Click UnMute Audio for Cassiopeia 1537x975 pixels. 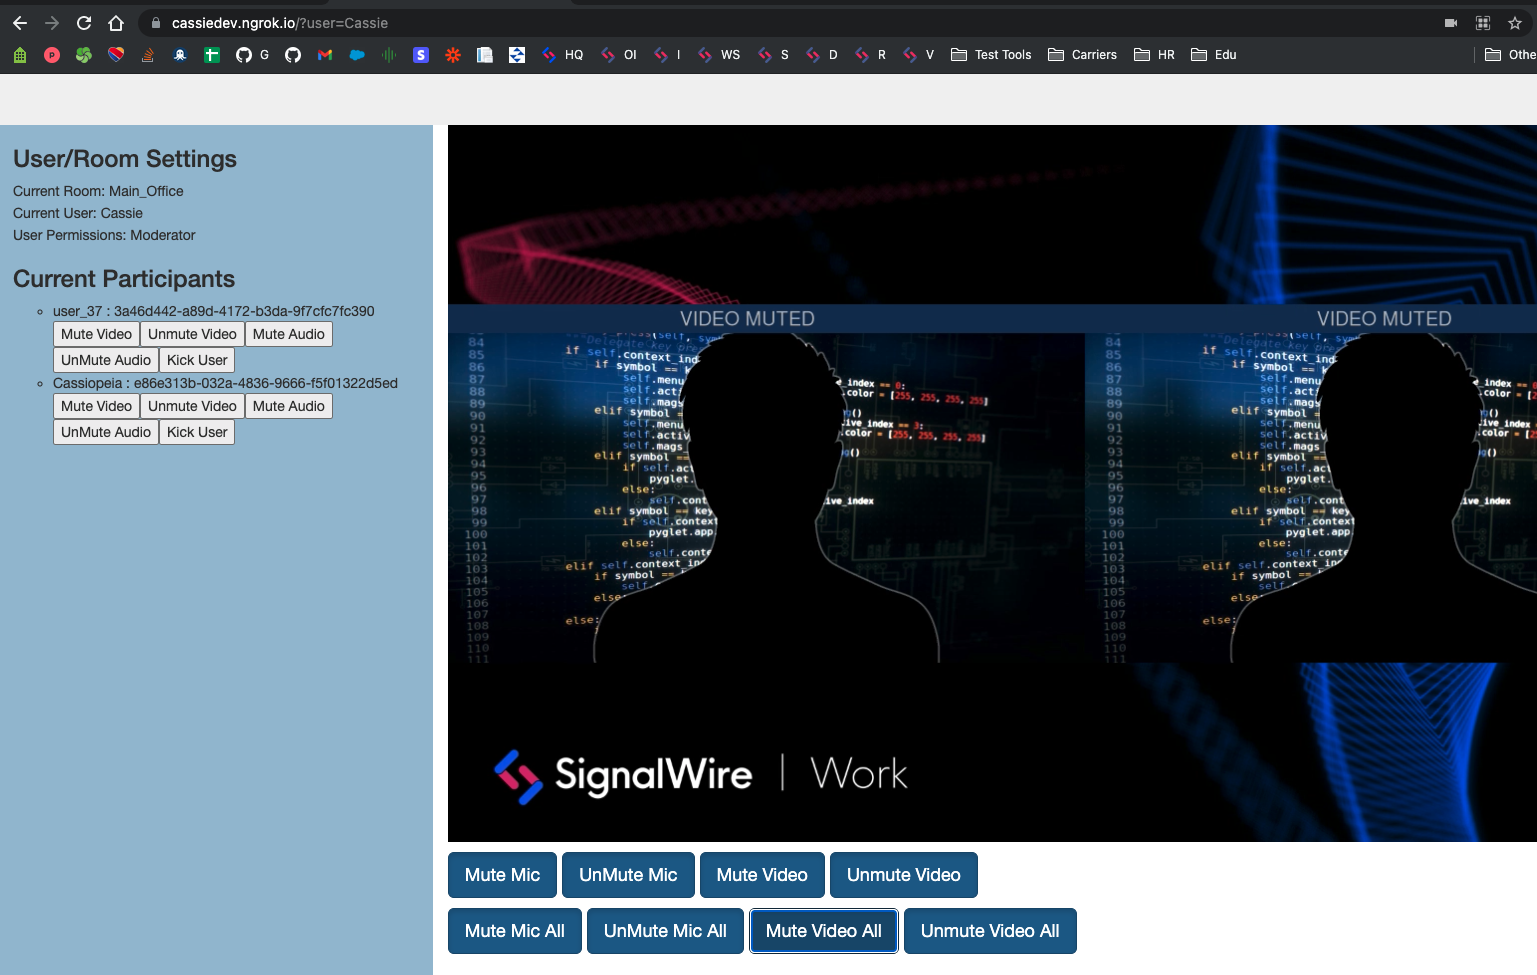click(x=106, y=432)
